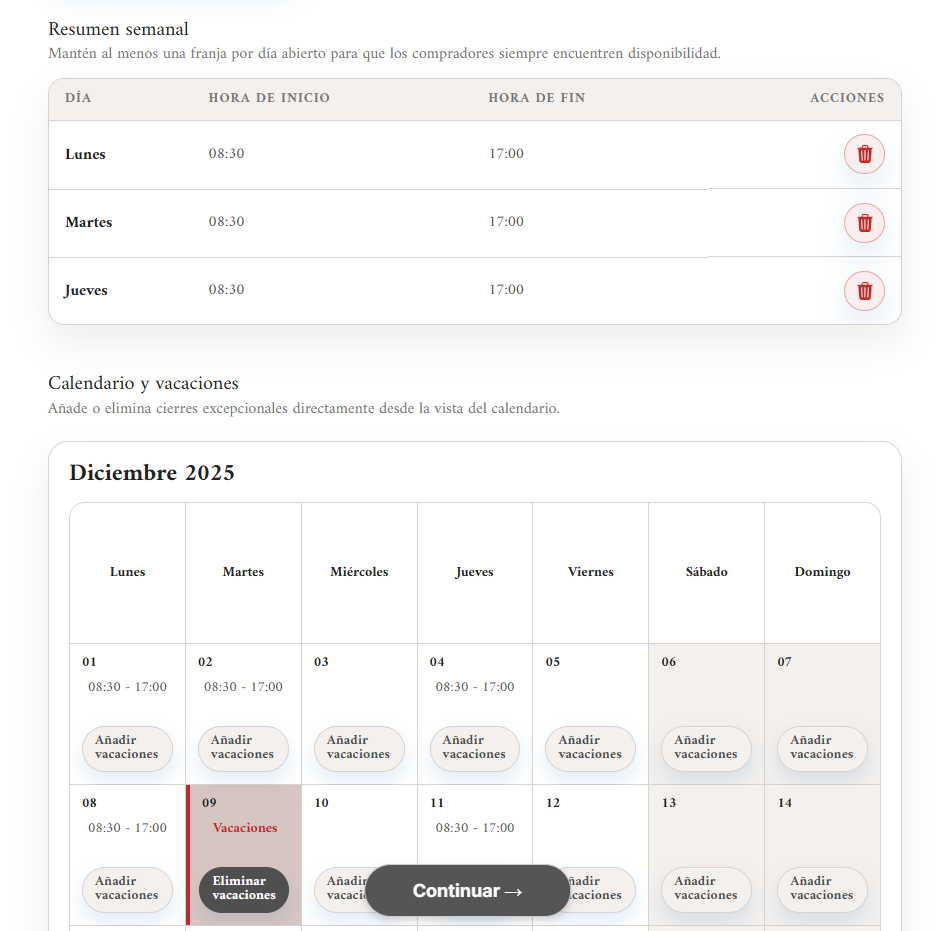The height and width of the screenshot is (931, 938).
Task: Click the ACCIONES column header
Action: [x=847, y=98]
